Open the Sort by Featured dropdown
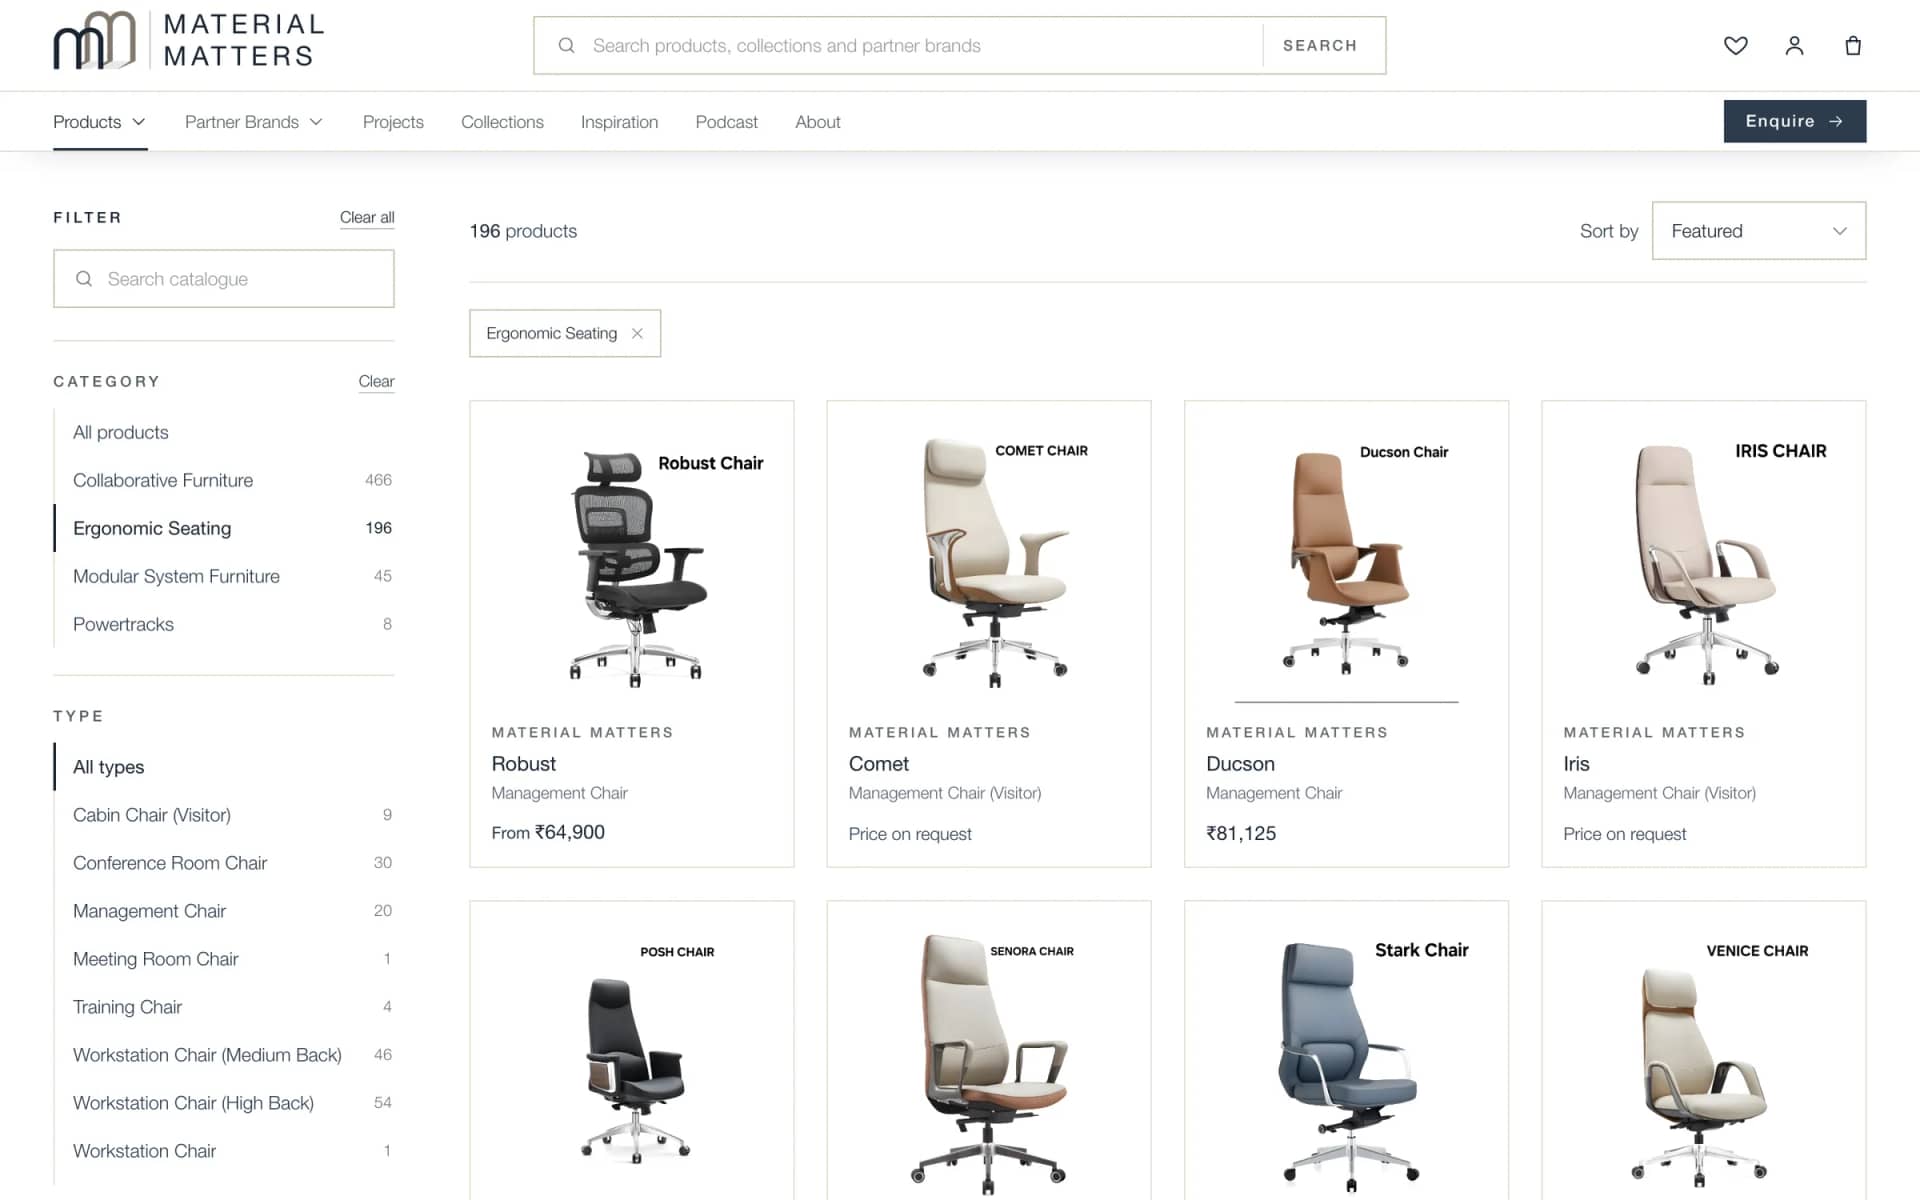The width and height of the screenshot is (1920, 1200). [x=1759, y=231]
